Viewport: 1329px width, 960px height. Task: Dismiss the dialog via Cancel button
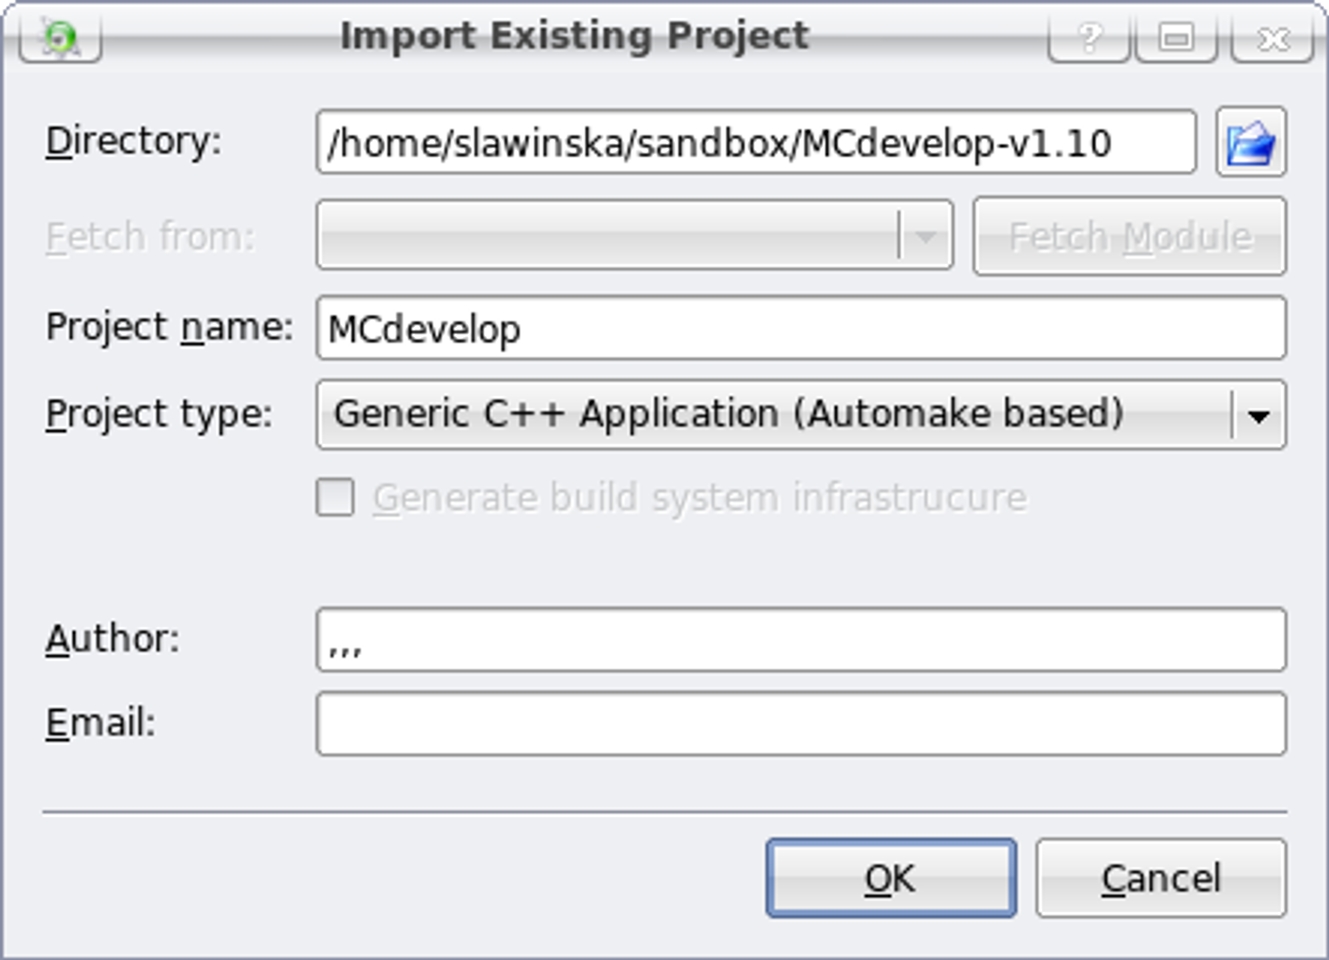(x=1160, y=878)
